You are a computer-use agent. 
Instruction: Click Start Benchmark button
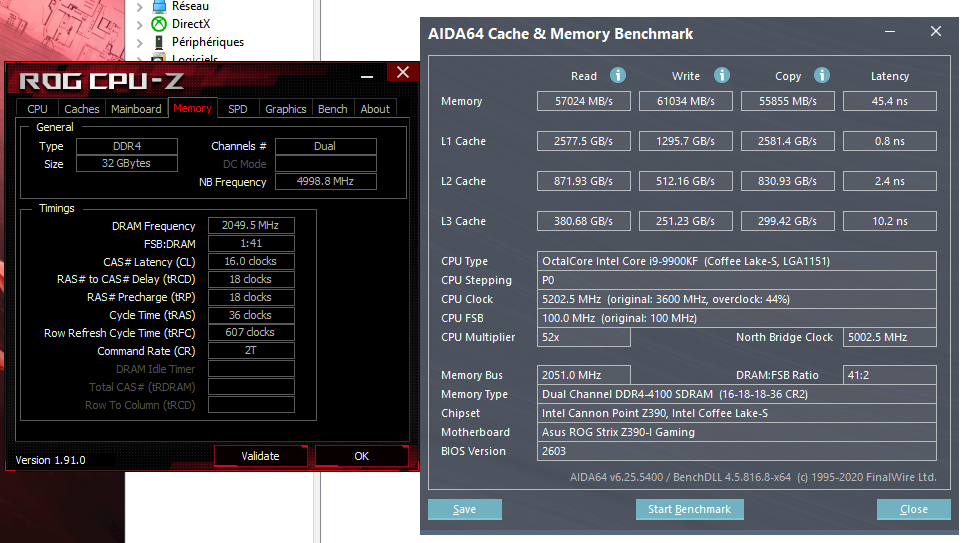[x=689, y=509]
